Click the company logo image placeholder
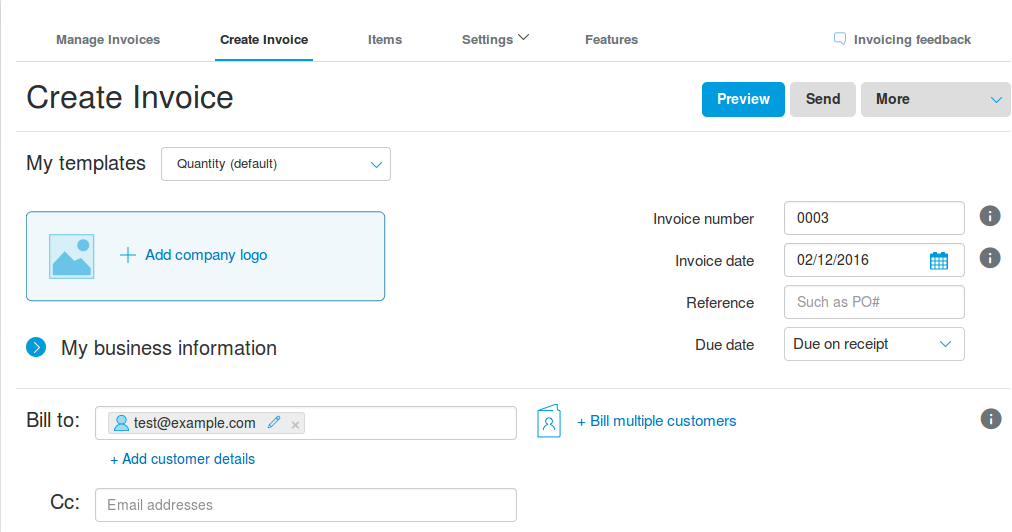Image resolution: width=1012 pixels, height=532 pixels. tap(72, 256)
